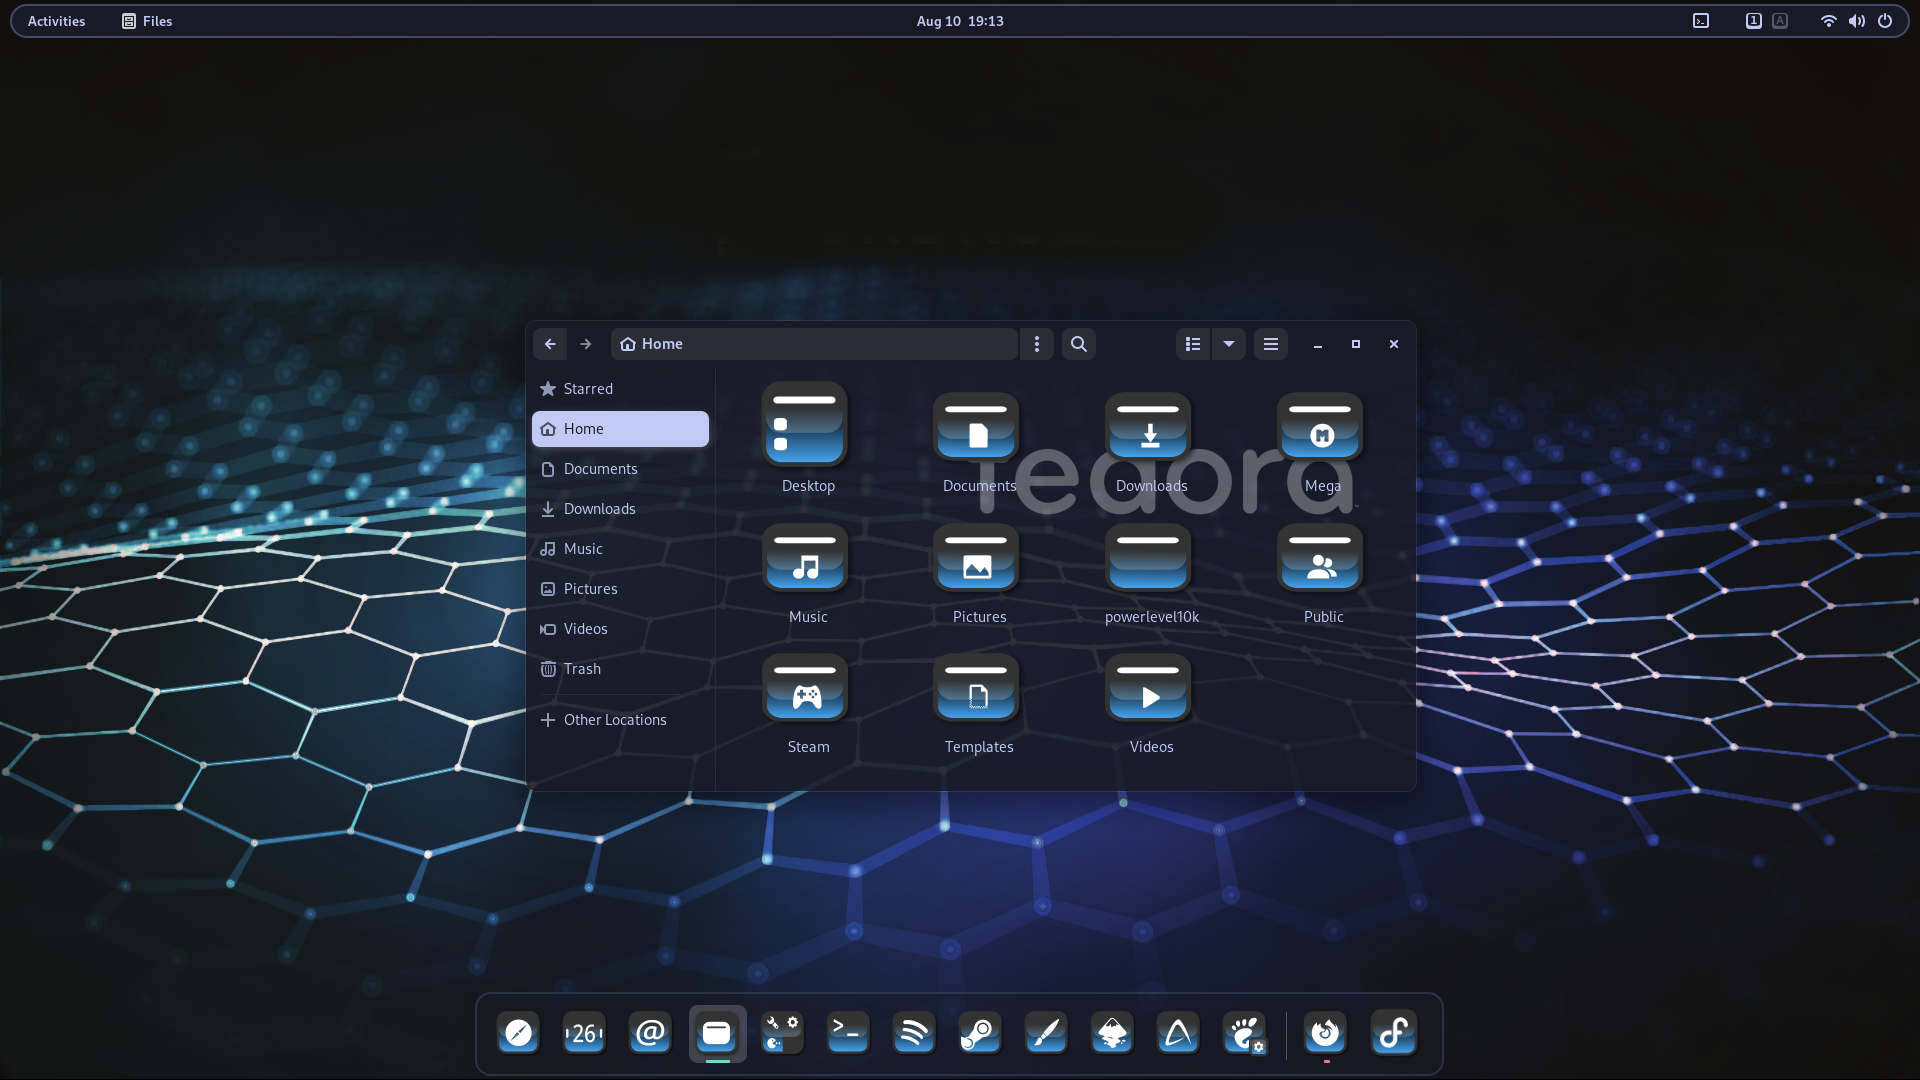Select Documents in the sidebar
1920x1080 pixels.
(x=620, y=469)
